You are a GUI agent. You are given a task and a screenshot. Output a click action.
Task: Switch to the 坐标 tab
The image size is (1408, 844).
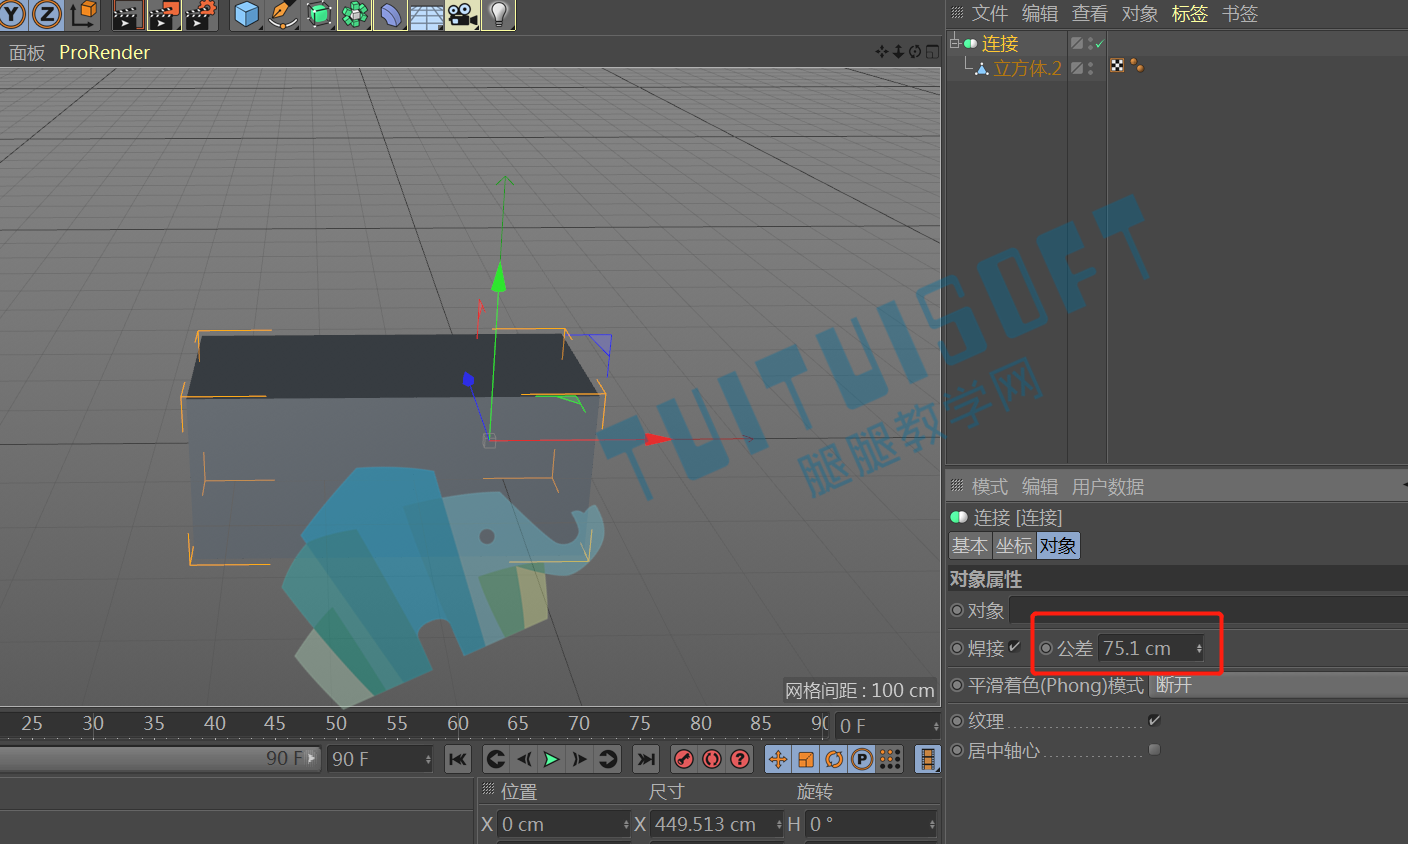(1014, 545)
